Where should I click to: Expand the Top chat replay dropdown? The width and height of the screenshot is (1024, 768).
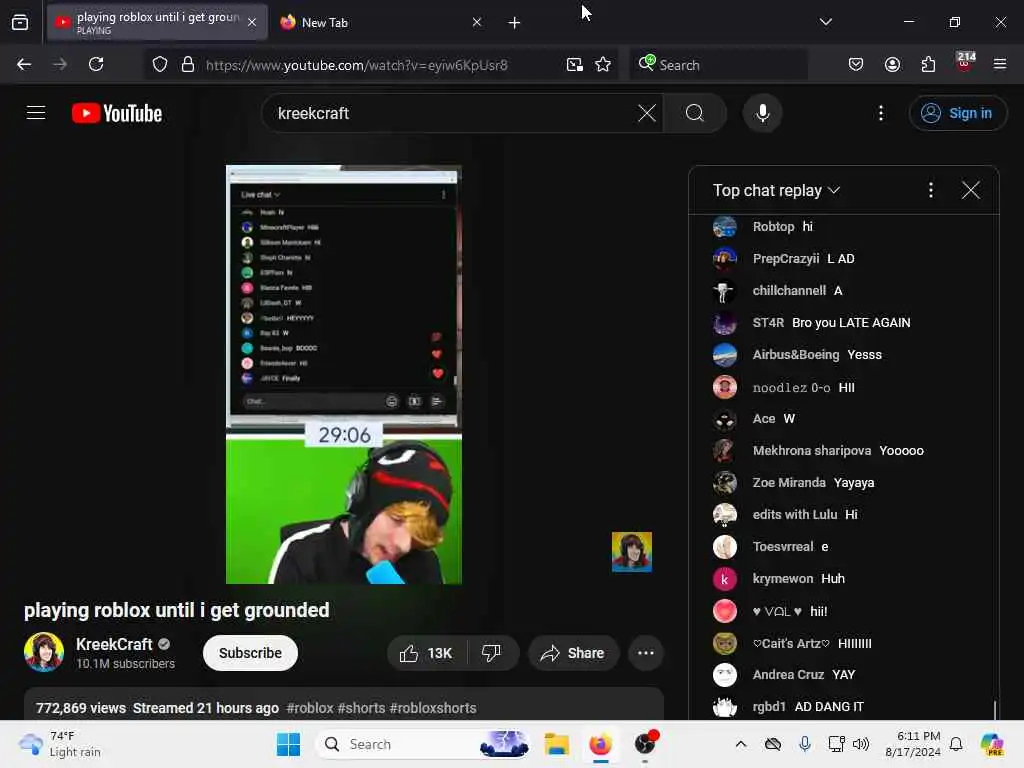(x=776, y=190)
